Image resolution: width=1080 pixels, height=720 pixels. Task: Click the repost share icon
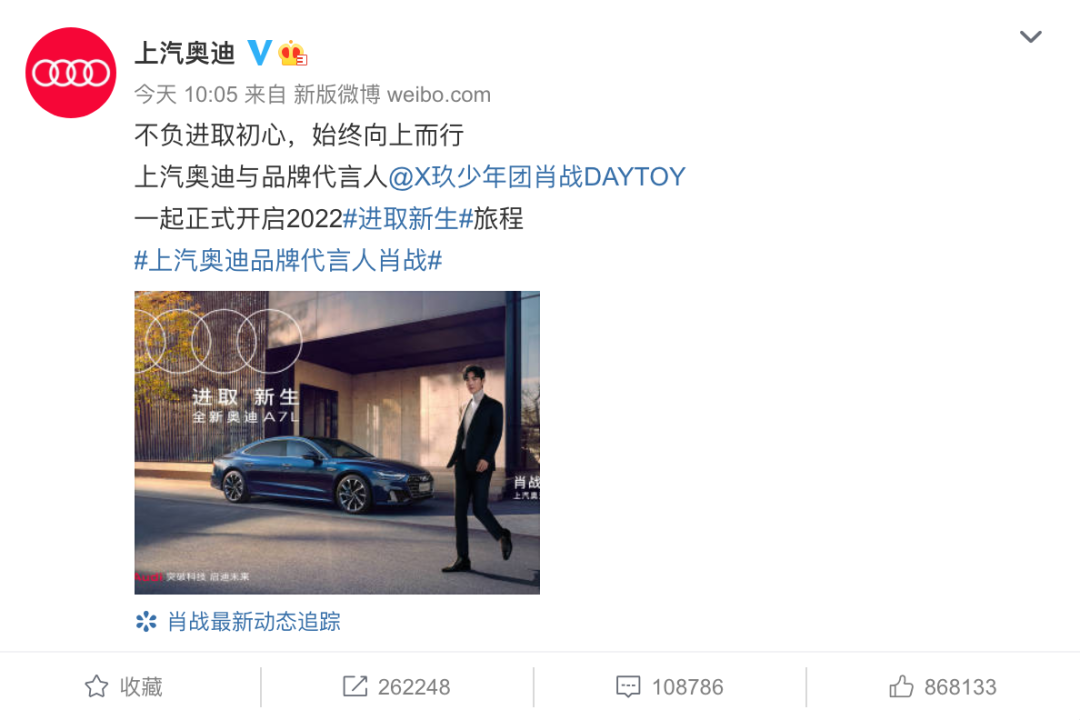(355, 686)
